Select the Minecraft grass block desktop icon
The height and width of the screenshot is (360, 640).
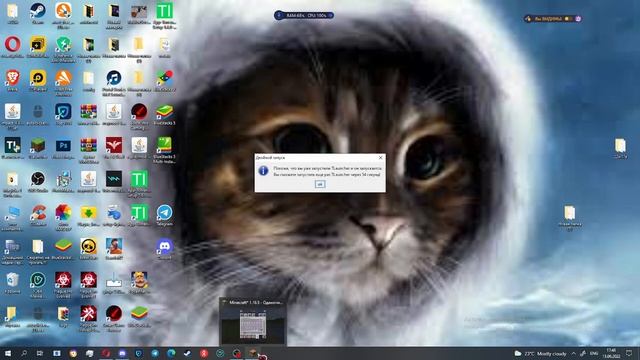[x=38, y=148]
